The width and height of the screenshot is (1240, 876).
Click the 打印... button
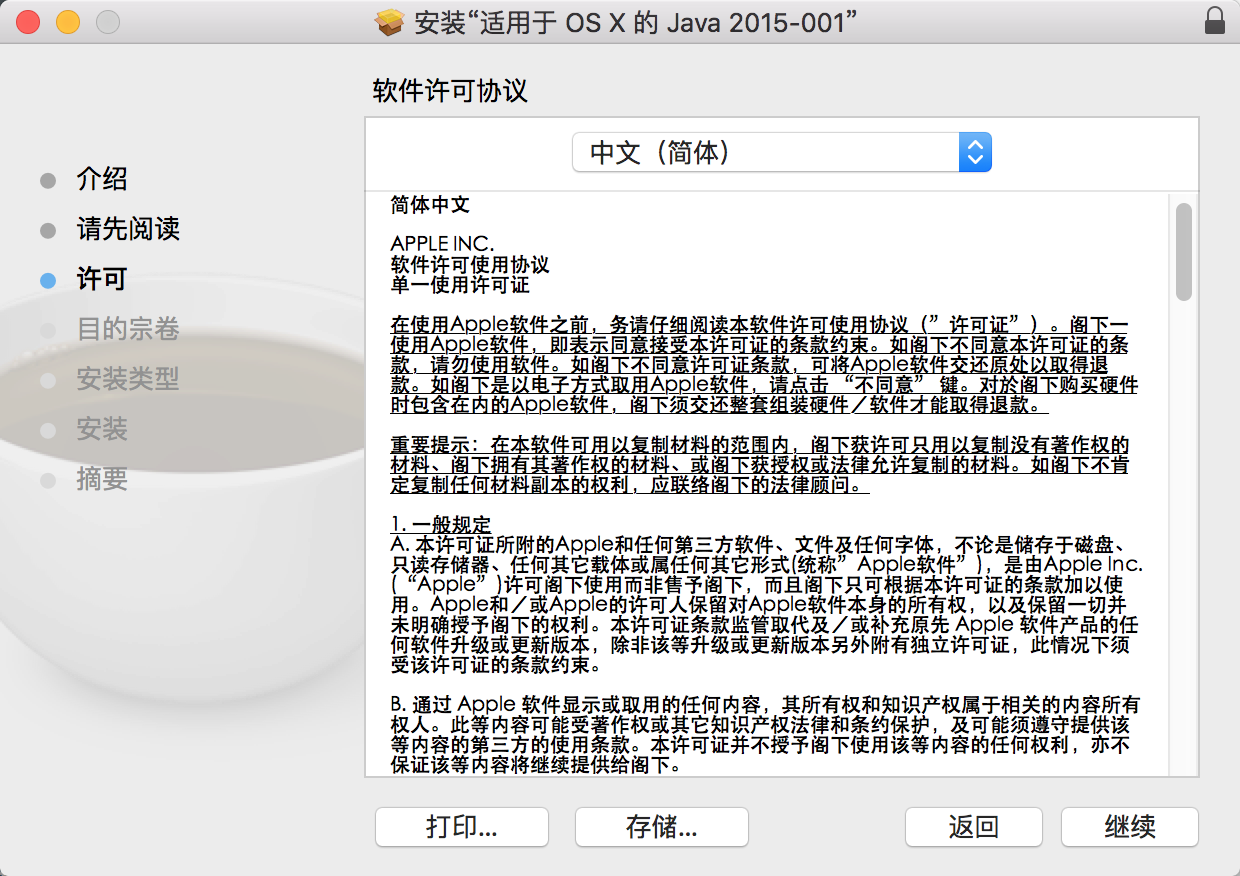pos(462,827)
